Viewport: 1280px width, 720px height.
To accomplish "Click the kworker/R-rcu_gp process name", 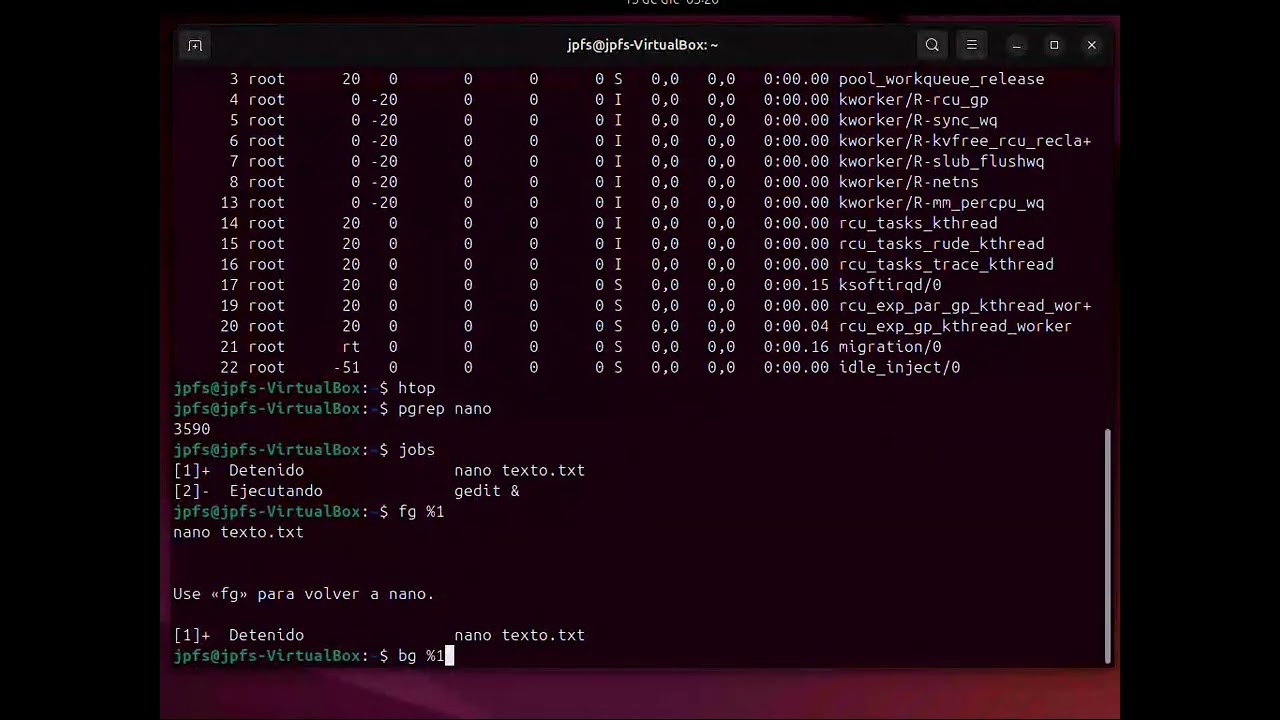I will point(913,100).
